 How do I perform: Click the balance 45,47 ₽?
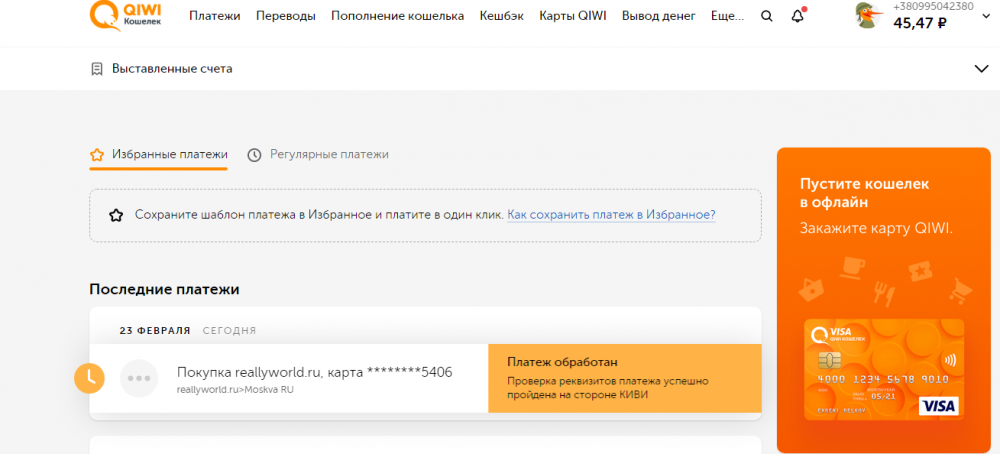pos(920,24)
